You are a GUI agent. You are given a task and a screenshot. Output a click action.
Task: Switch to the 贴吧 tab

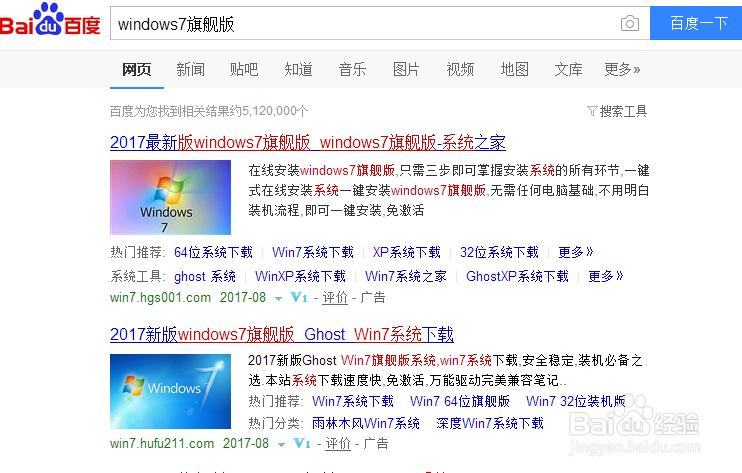coord(244,70)
